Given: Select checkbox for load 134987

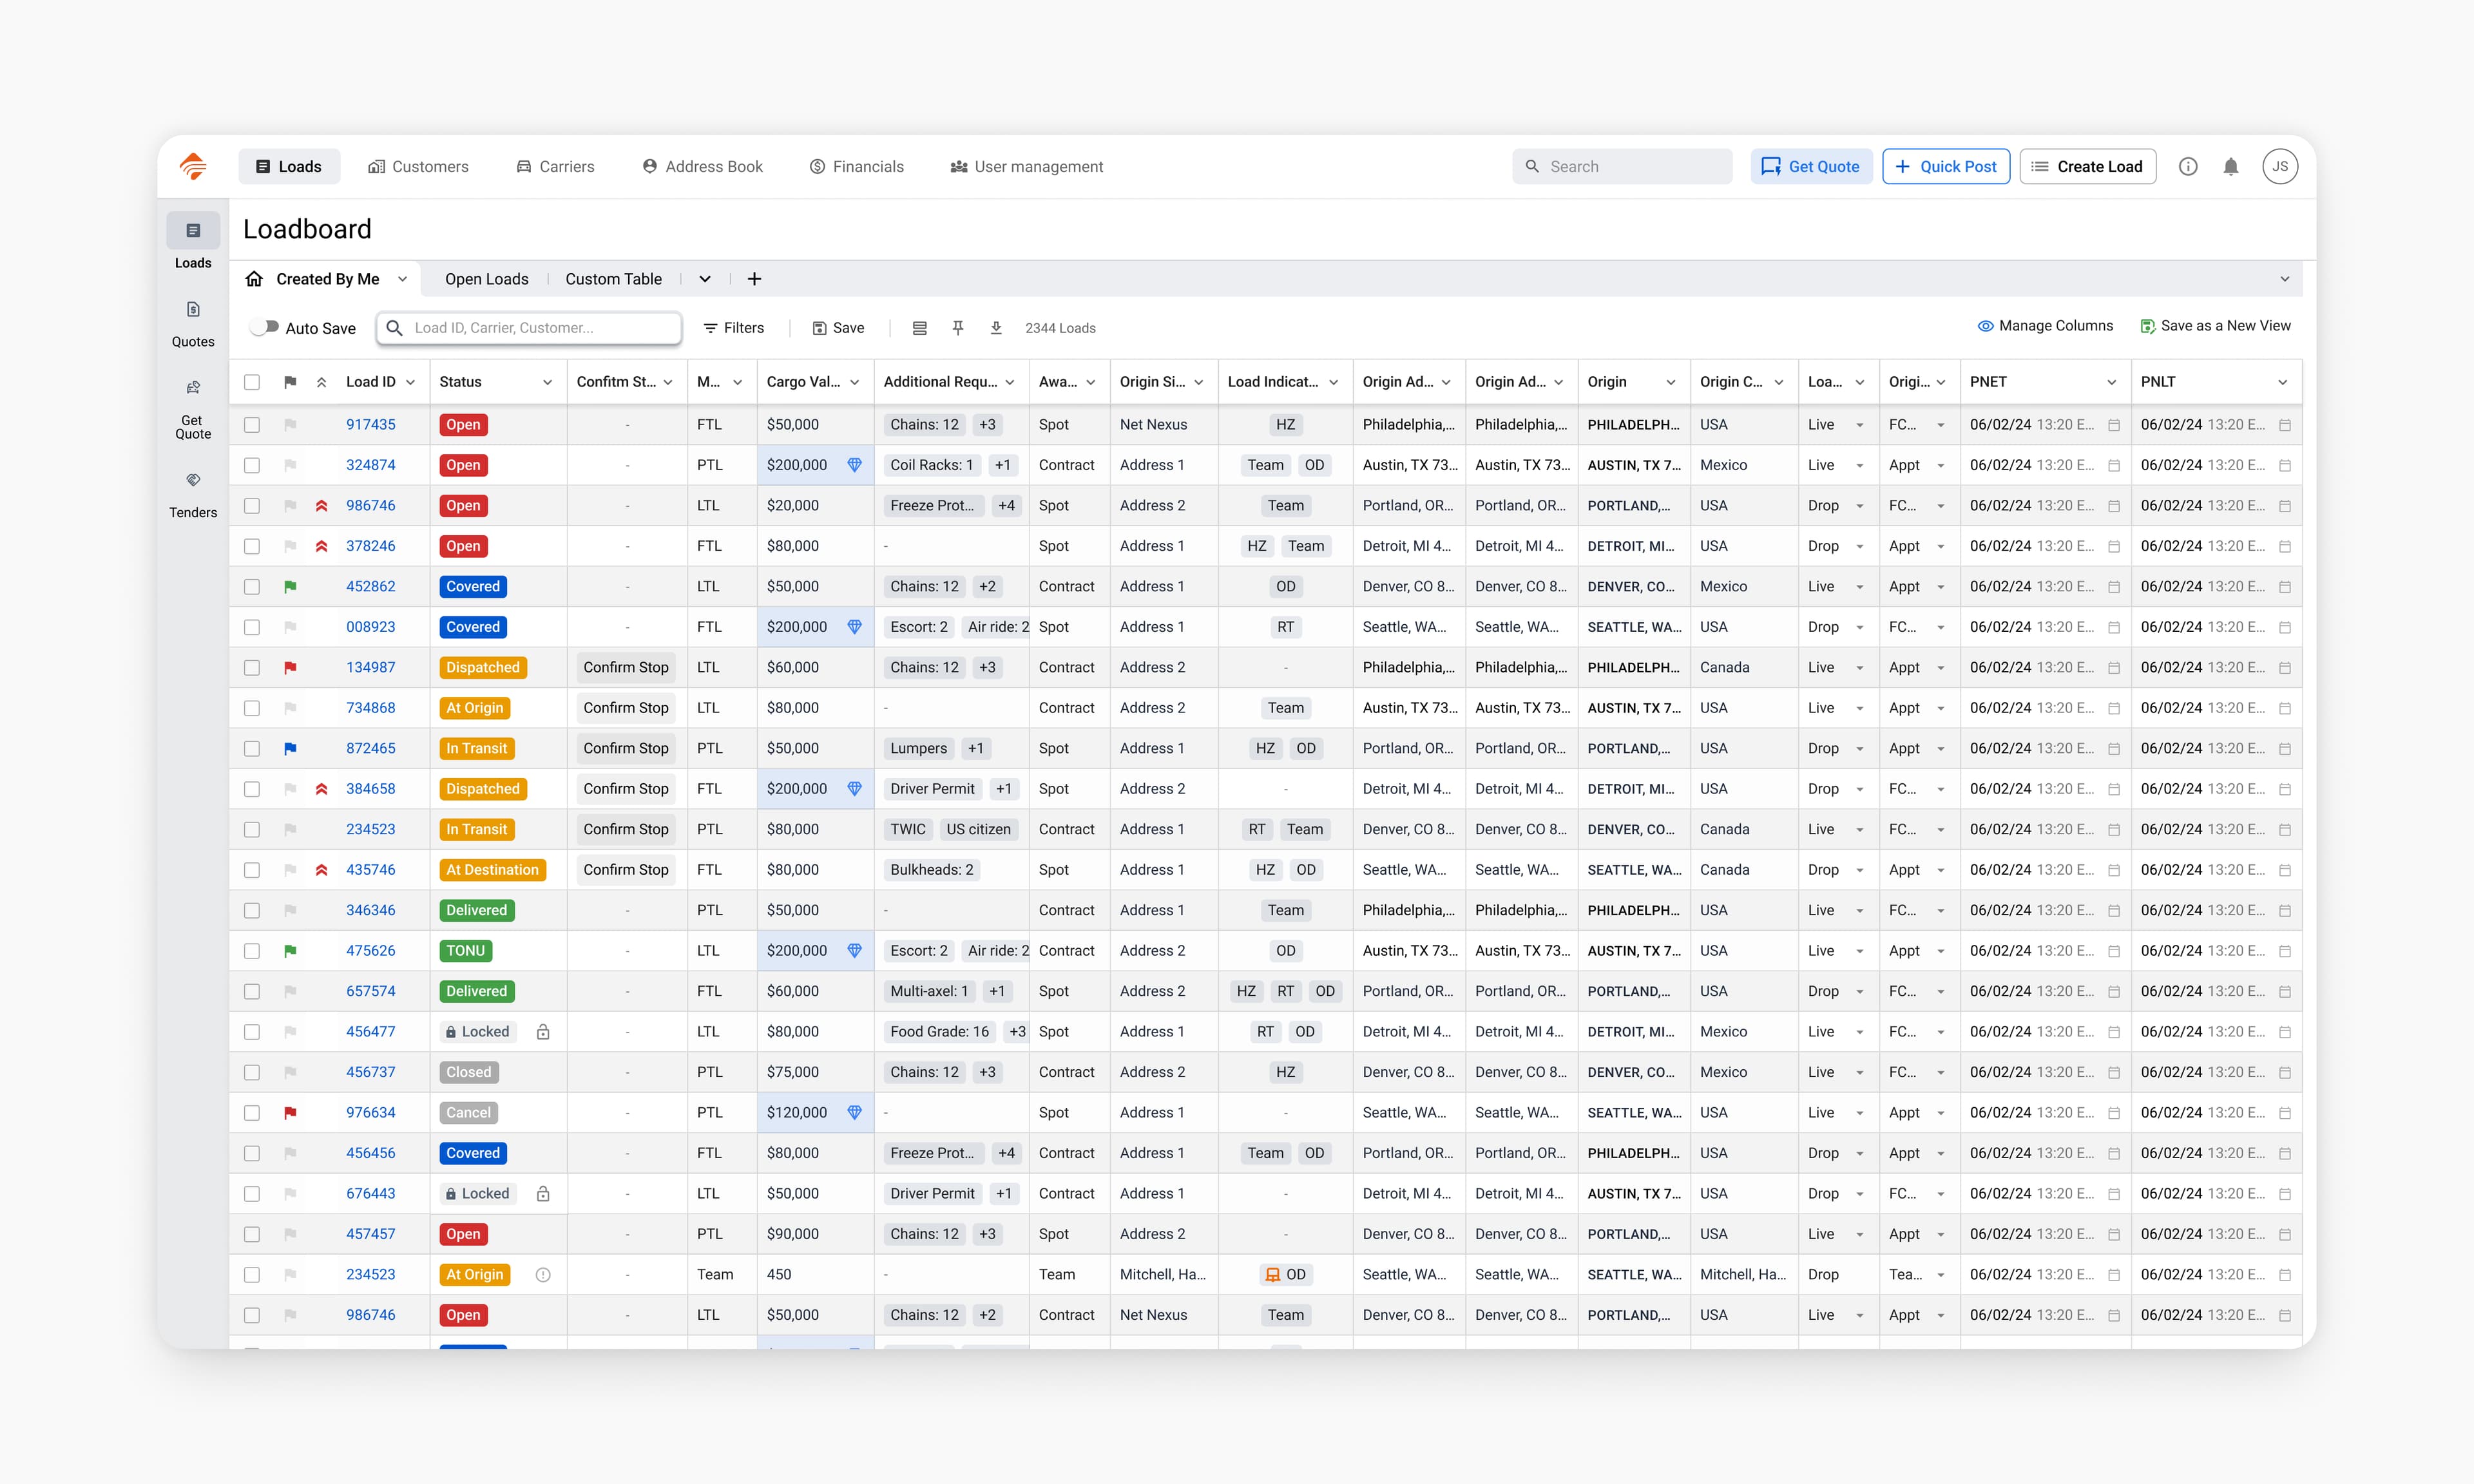Looking at the screenshot, I should (252, 668).
